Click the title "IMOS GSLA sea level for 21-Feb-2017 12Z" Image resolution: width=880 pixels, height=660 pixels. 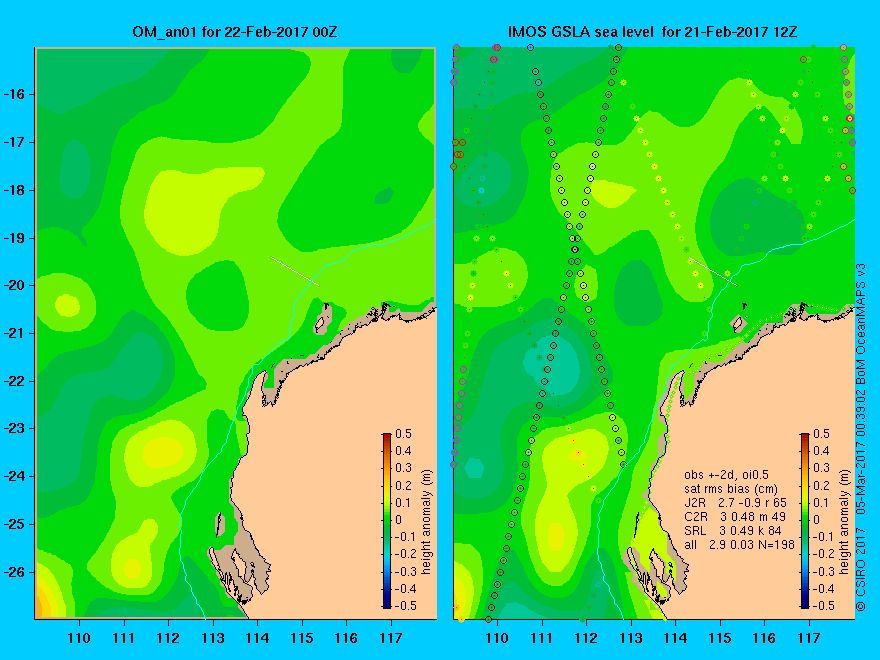tap(653, 32)
